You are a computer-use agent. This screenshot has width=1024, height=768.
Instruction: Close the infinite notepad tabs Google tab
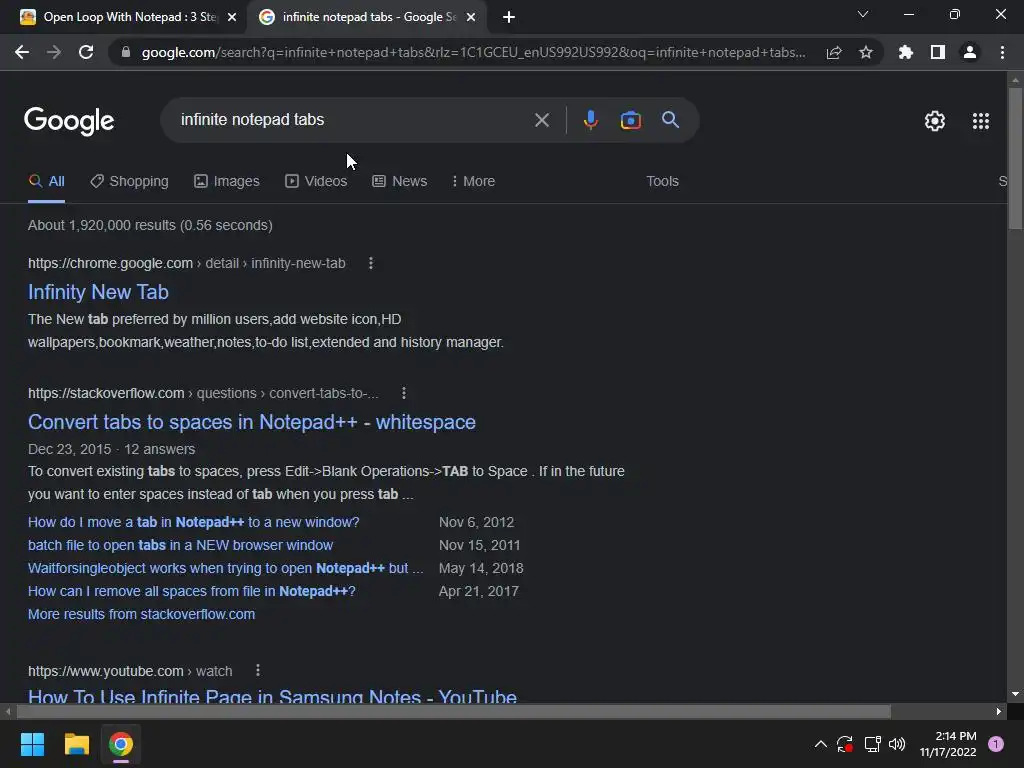click(471, 17)
